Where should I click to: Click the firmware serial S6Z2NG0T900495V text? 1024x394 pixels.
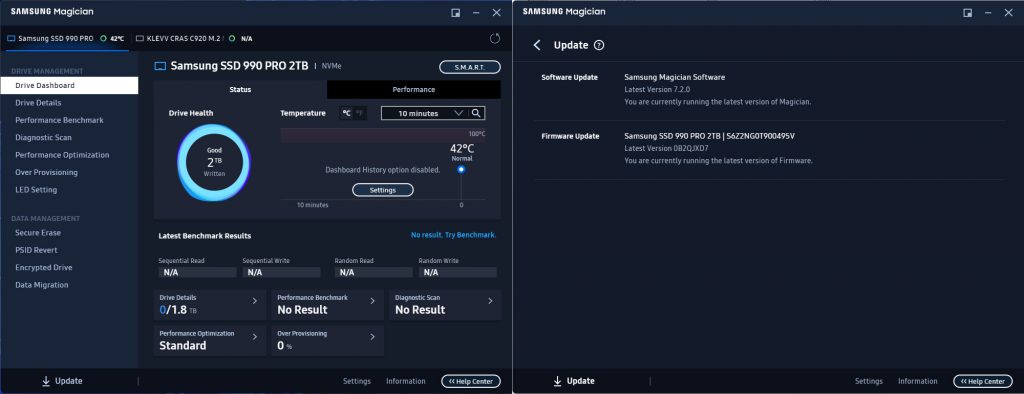[760, 136]
